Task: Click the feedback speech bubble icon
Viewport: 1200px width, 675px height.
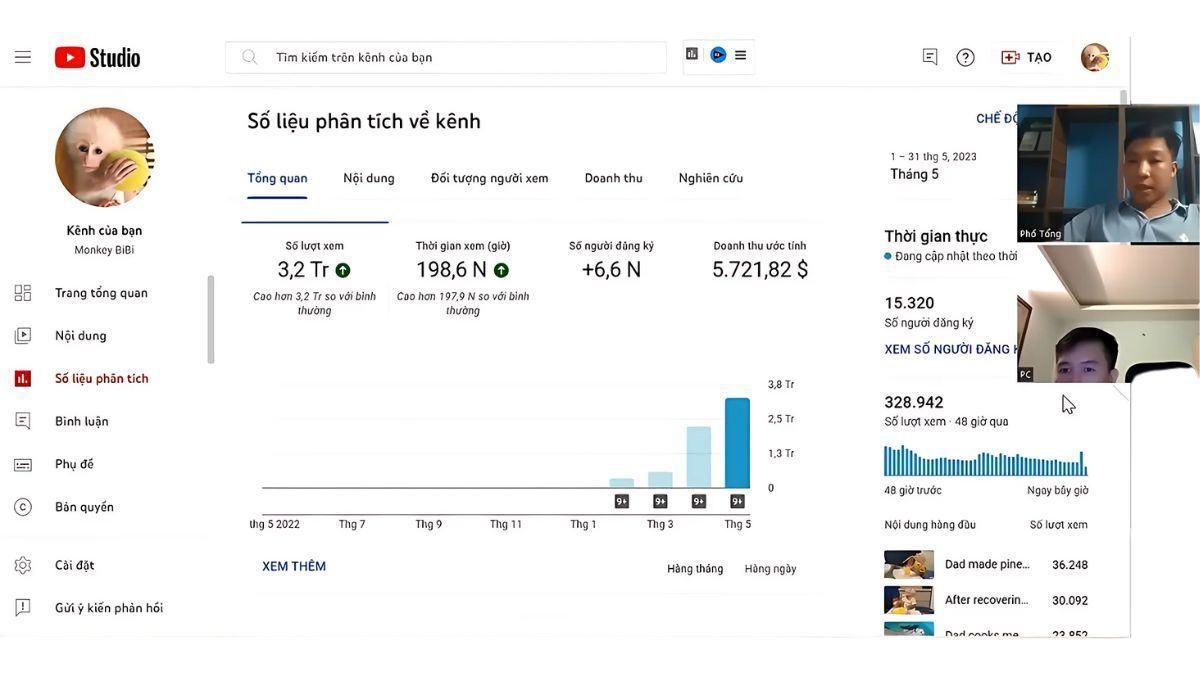Action: [928, 56]
